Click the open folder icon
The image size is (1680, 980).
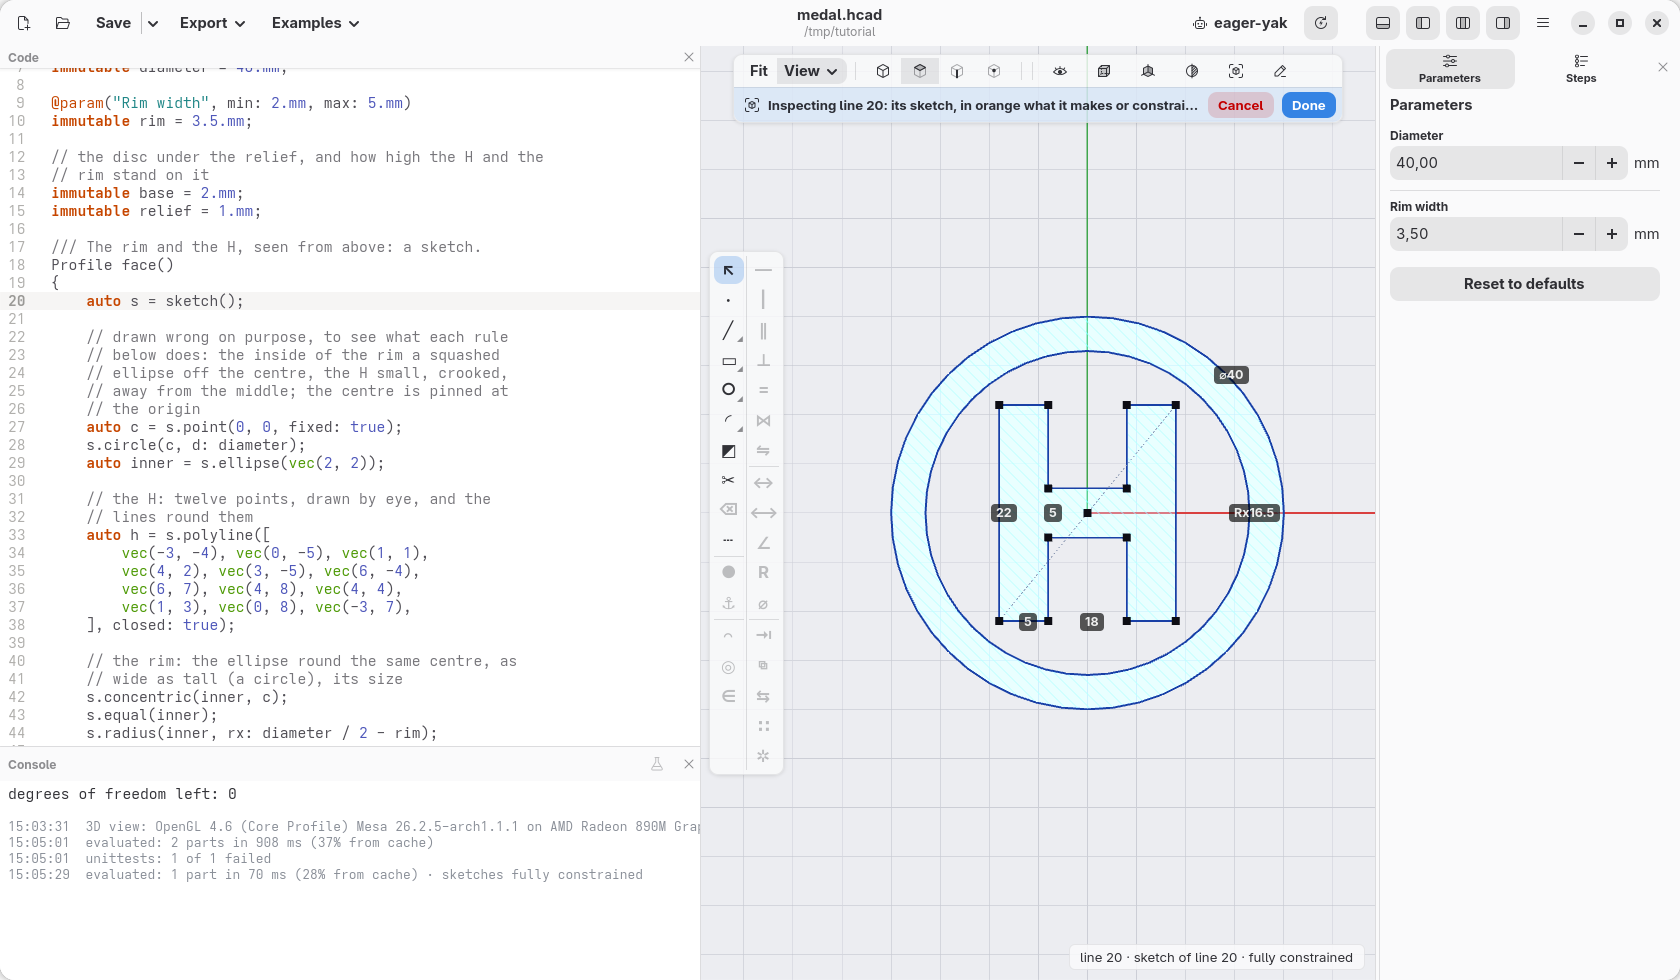click(x=63, y=23)
